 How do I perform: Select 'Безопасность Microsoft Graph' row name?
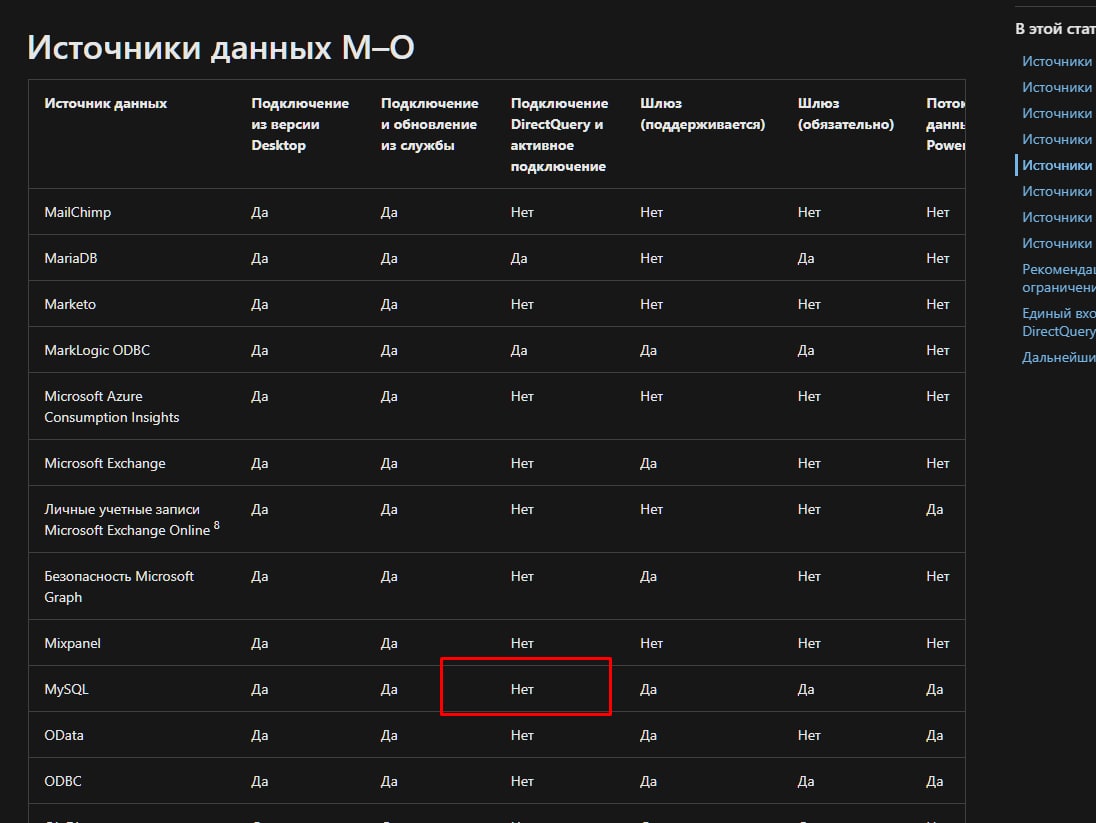tap(119, 587)
